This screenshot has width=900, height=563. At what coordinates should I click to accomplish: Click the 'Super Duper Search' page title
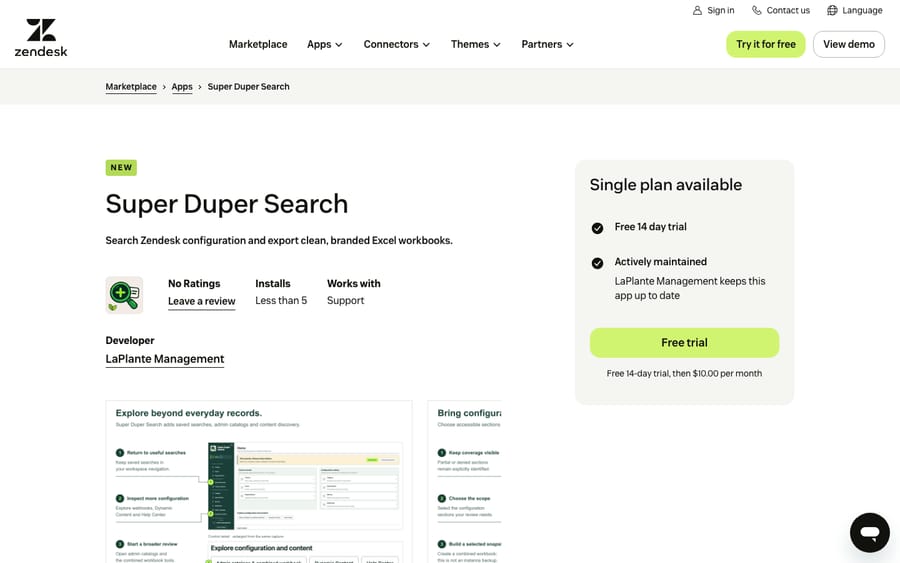click(x=227, y=204)
